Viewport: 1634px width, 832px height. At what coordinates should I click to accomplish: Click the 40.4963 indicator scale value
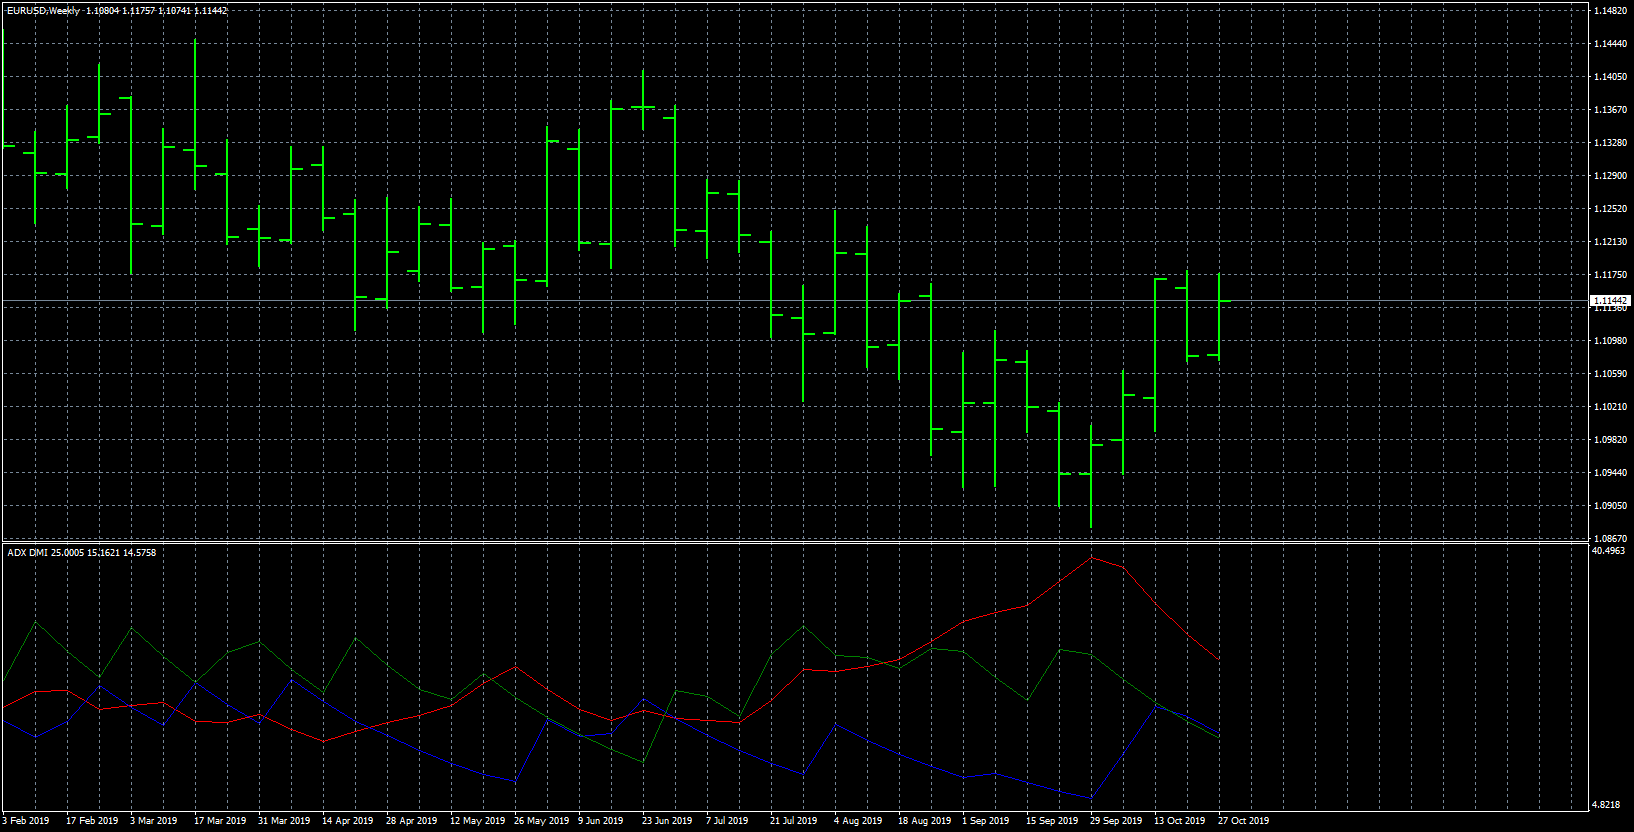[1608, 551]
